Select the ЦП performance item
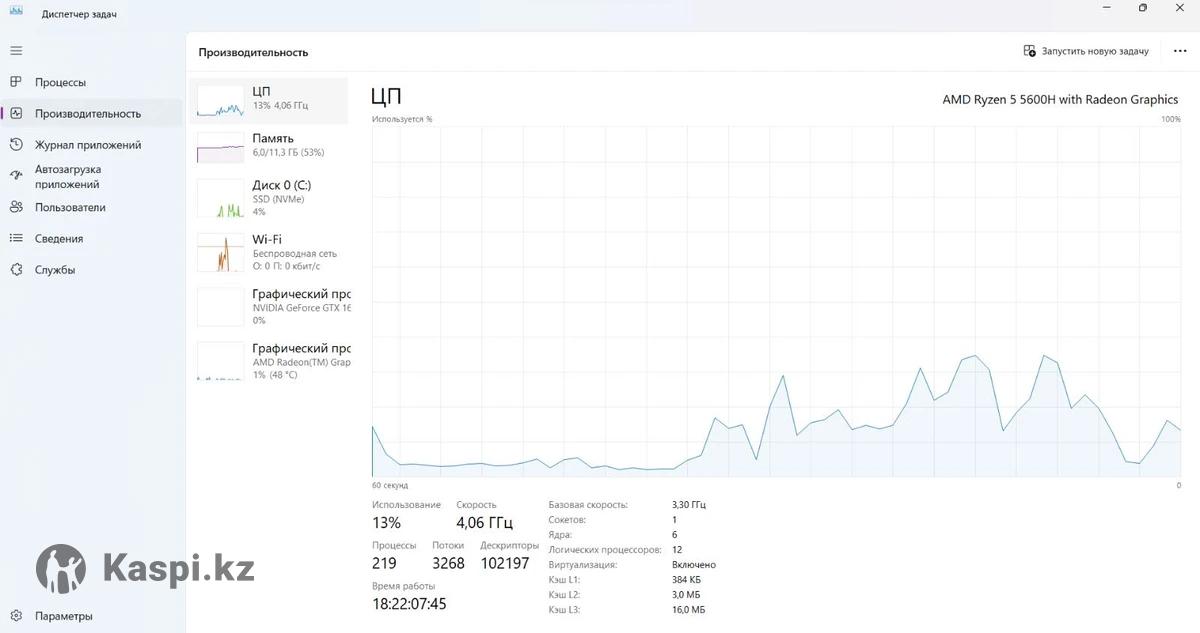This screenshot has width=1200, height=633. (x=268, y=98)
